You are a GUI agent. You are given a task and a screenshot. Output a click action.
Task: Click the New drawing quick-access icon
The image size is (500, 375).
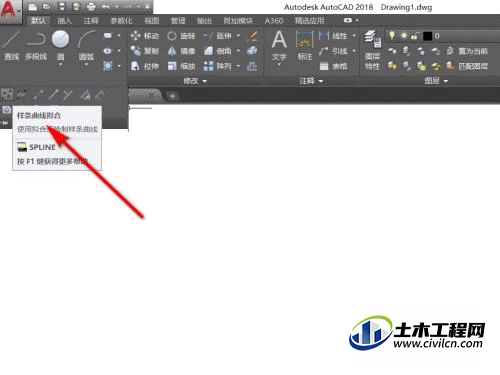[x=33, y=7]
